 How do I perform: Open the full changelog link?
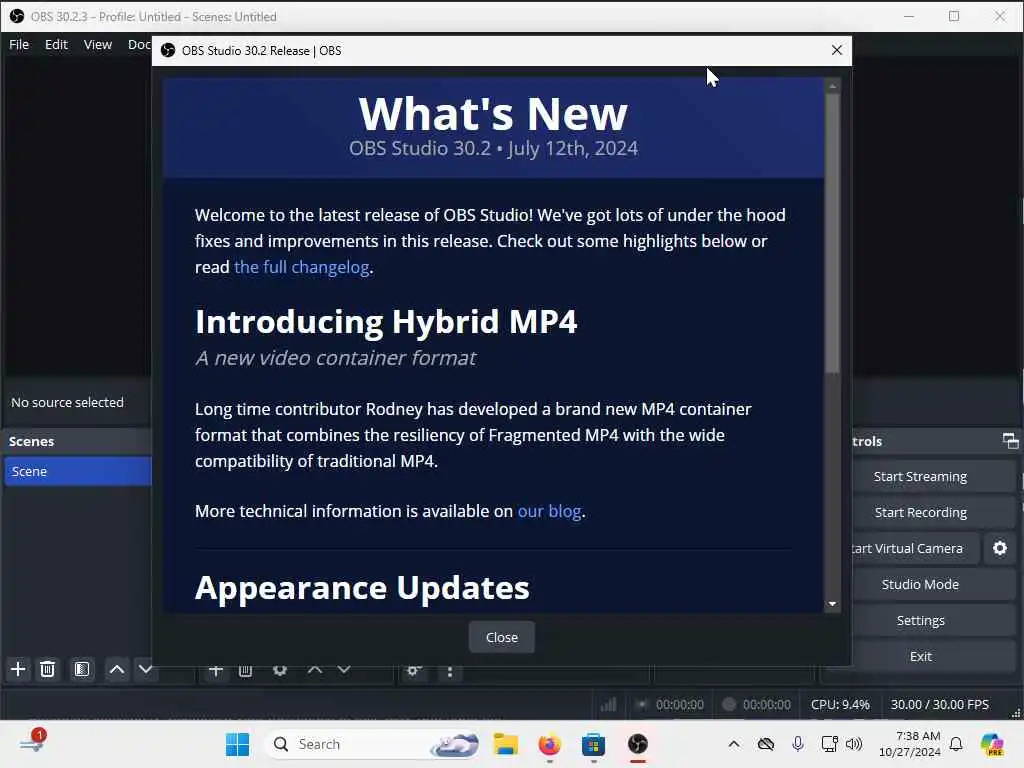[x=302, y=267]
